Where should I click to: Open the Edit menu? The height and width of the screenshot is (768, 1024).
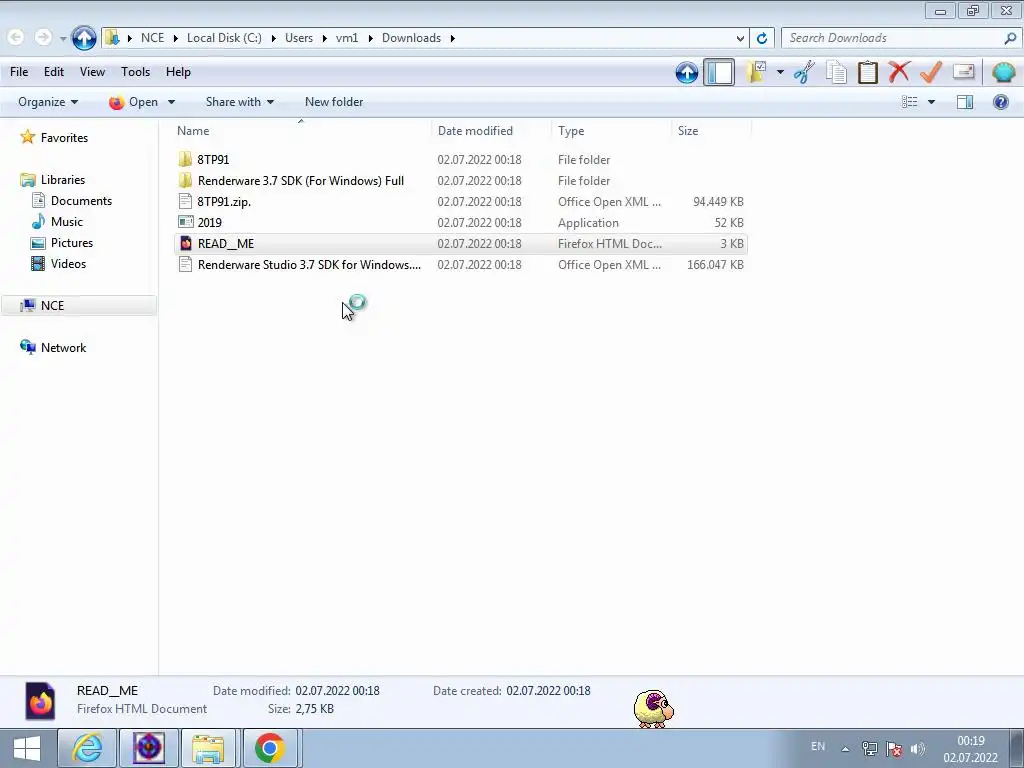pyautogui.click(x=54, y=72)
